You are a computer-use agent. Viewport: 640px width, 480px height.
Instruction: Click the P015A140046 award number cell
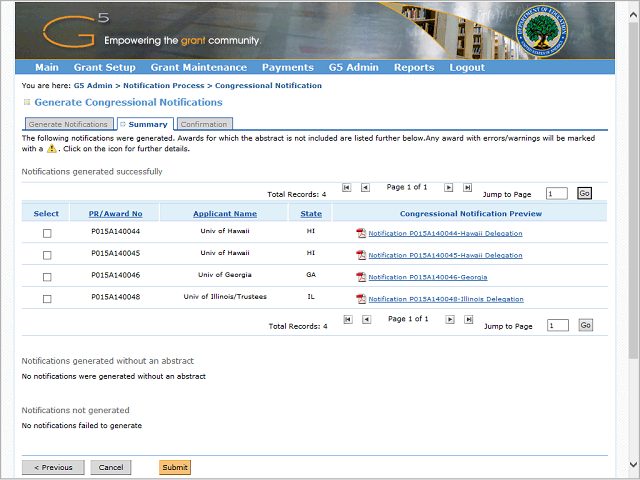pos(116,275)
